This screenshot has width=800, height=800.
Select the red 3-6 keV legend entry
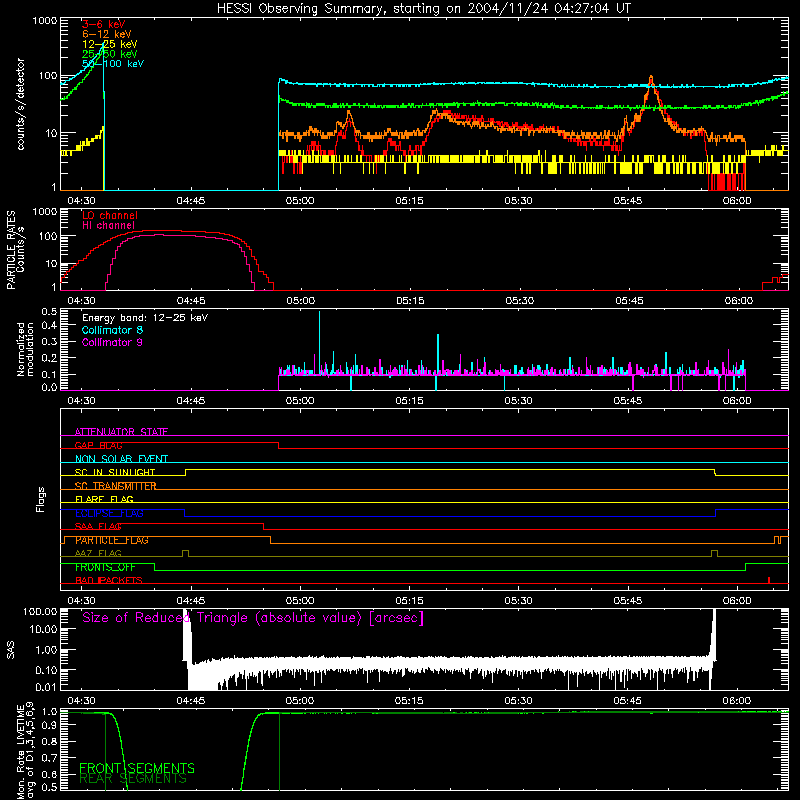click(104, 24)
